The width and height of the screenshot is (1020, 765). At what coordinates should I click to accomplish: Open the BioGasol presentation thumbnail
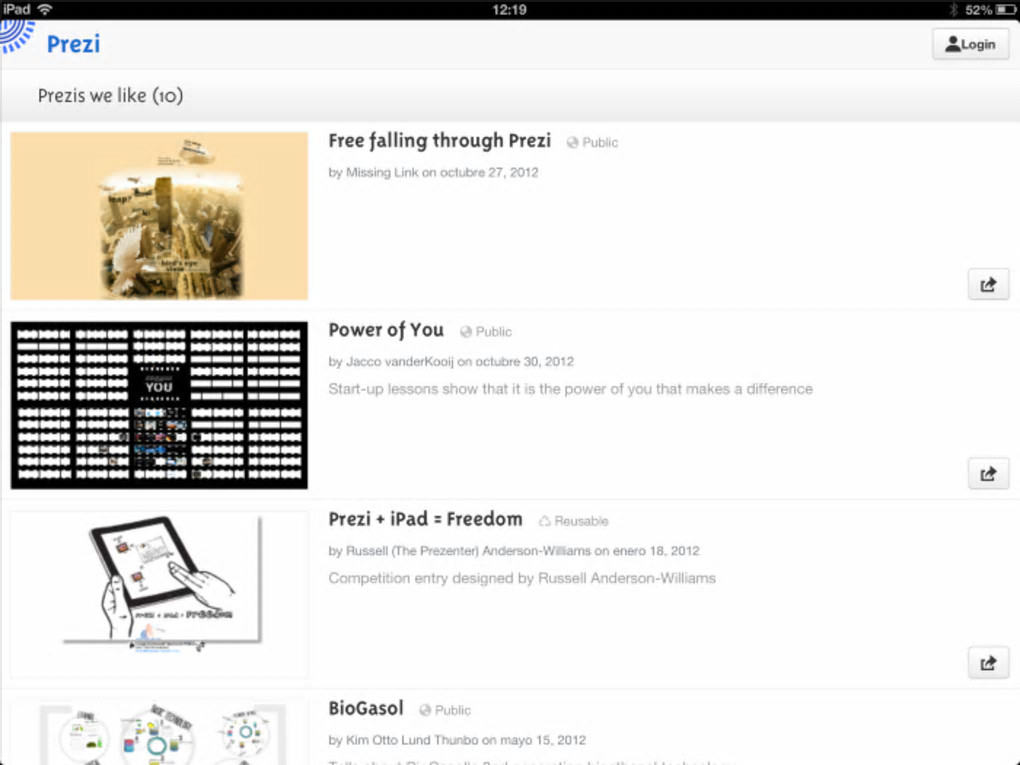[159, 732]
